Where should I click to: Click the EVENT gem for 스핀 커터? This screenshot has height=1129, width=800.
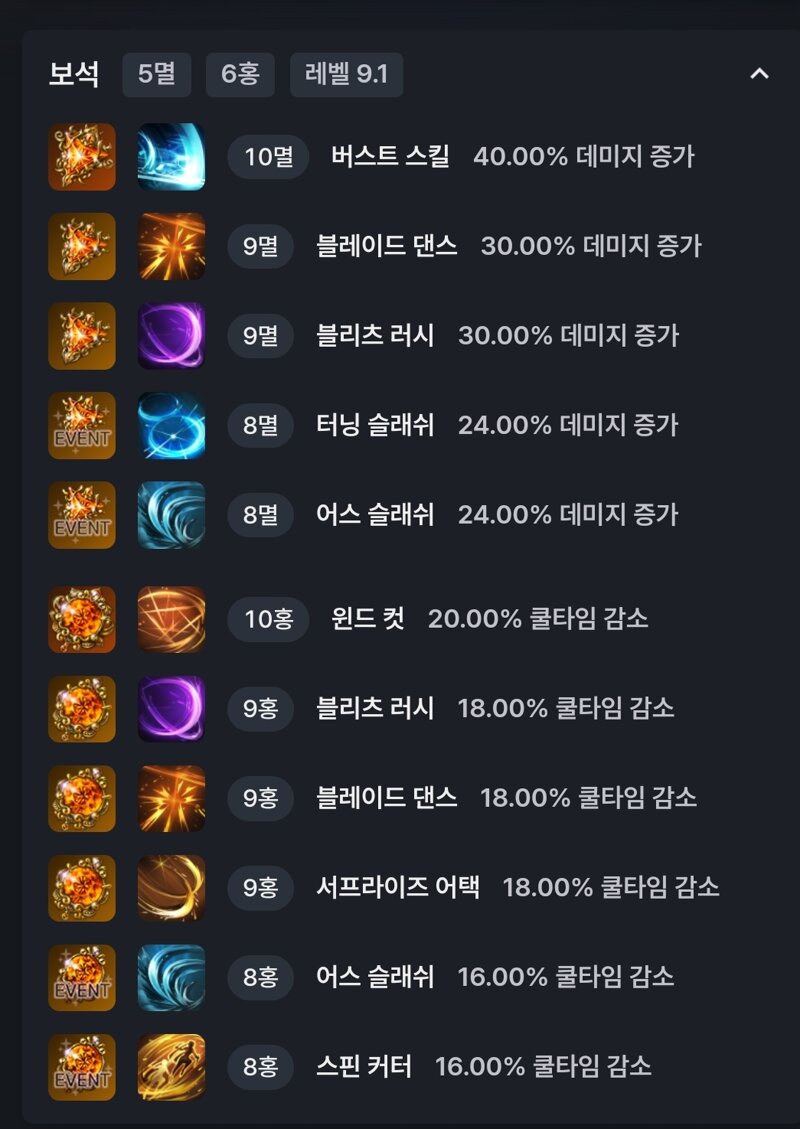tap(82, 1067)
